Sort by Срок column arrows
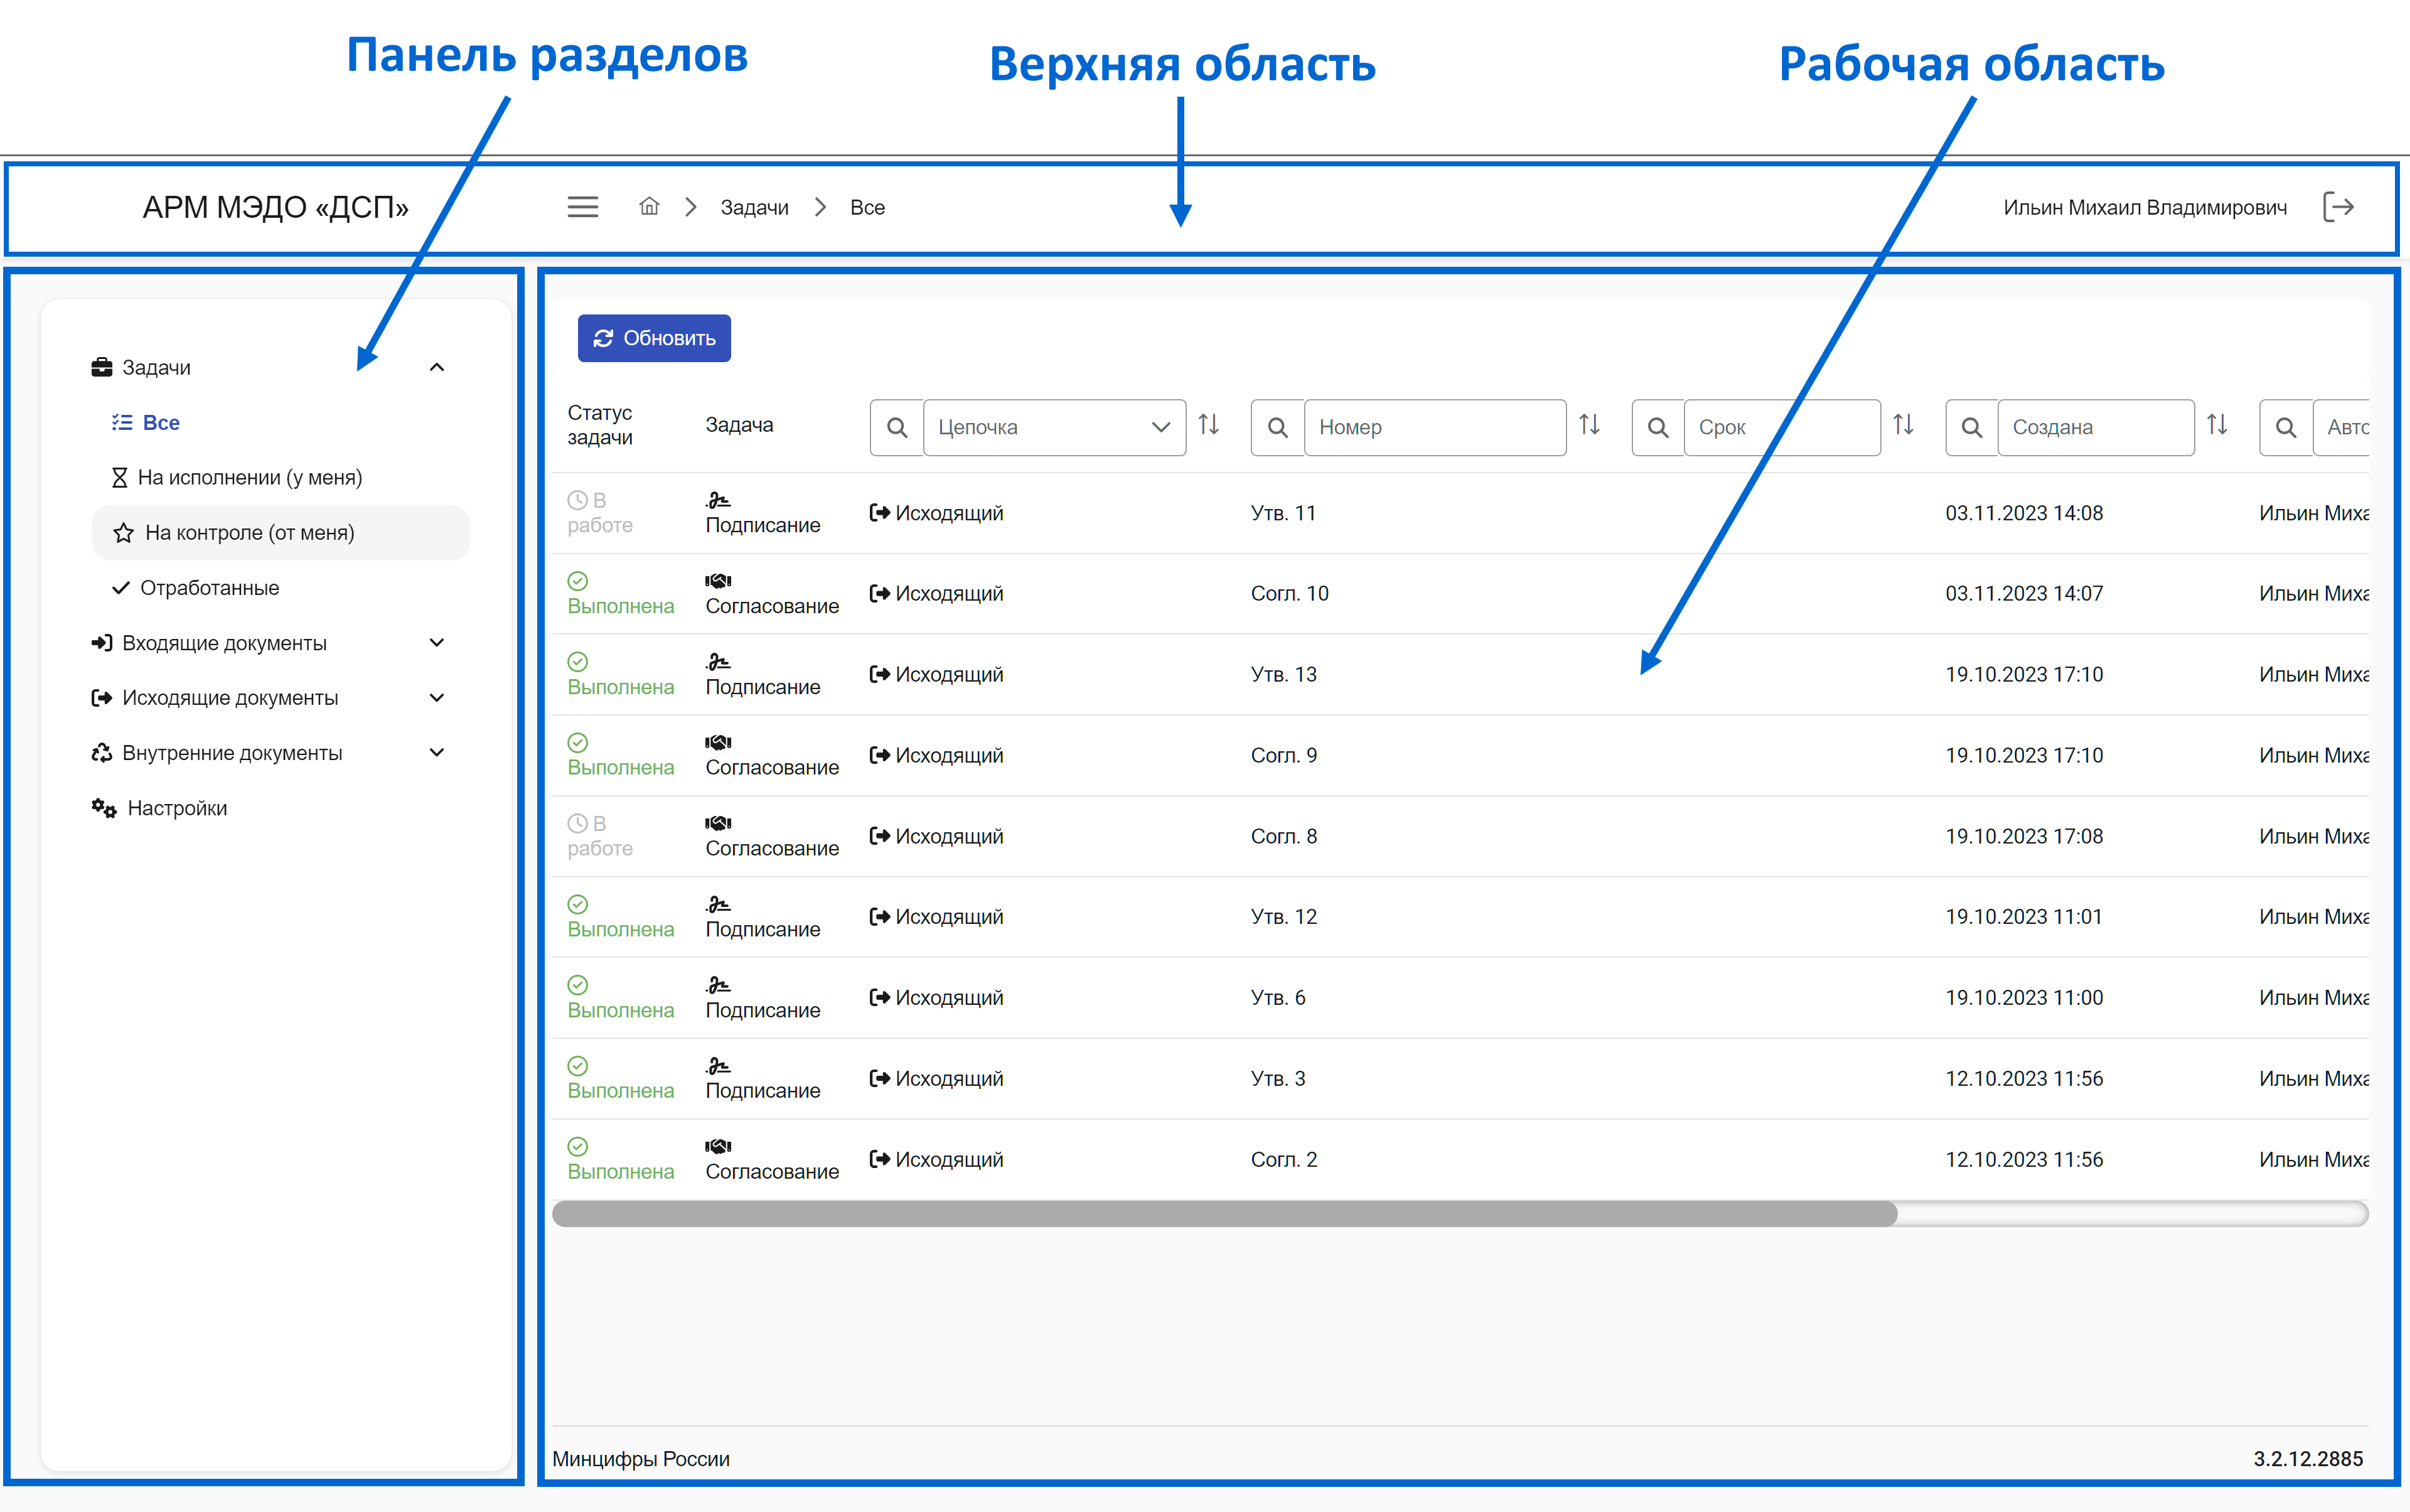This screenshot has height=1512, width=2410. click(1903, 425)
